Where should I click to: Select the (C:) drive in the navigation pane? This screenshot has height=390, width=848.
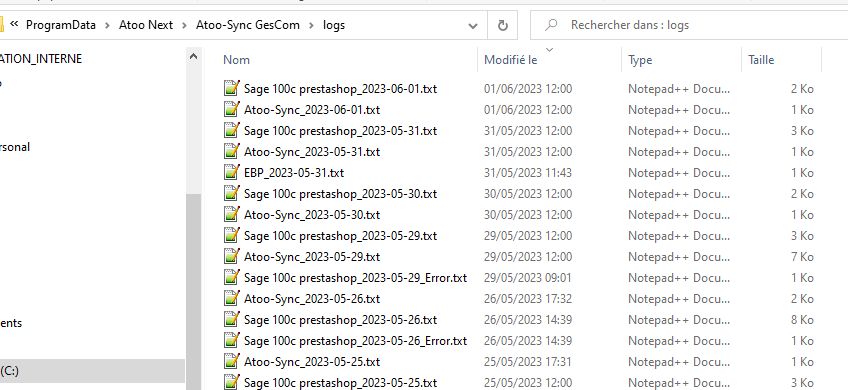(x=92, y=371)
